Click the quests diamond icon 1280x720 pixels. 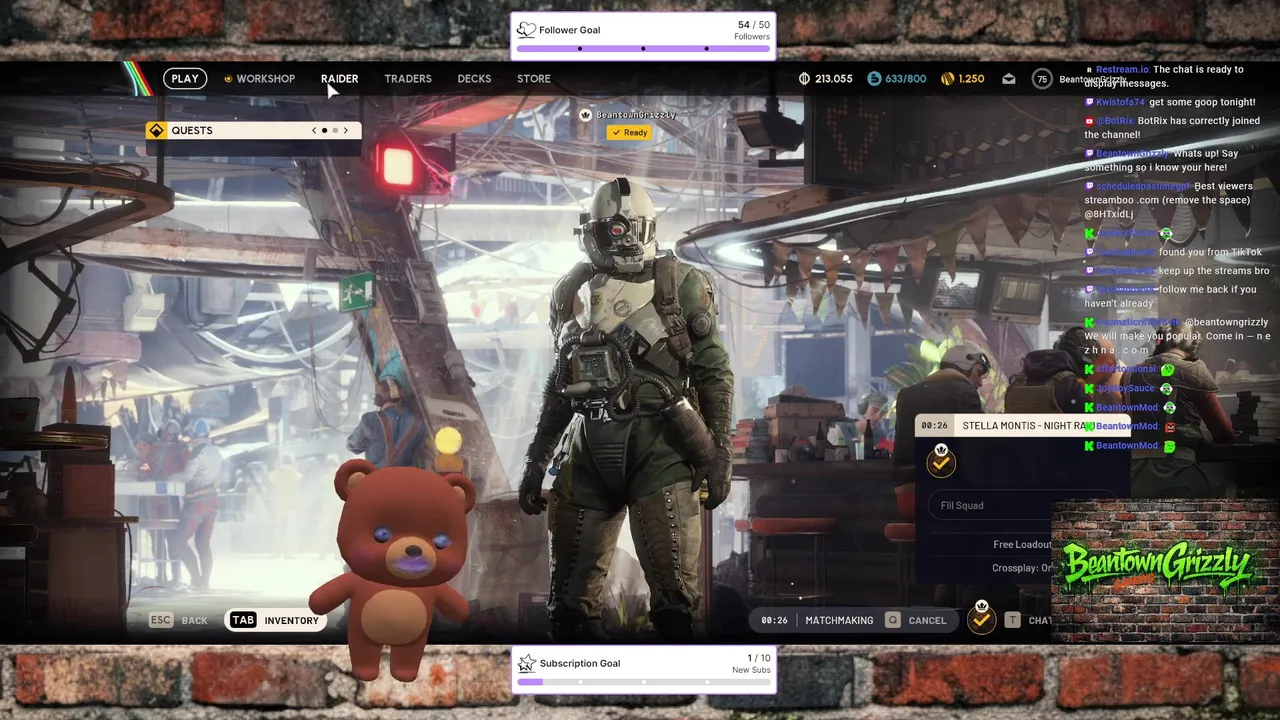click(x=156, y=130)
